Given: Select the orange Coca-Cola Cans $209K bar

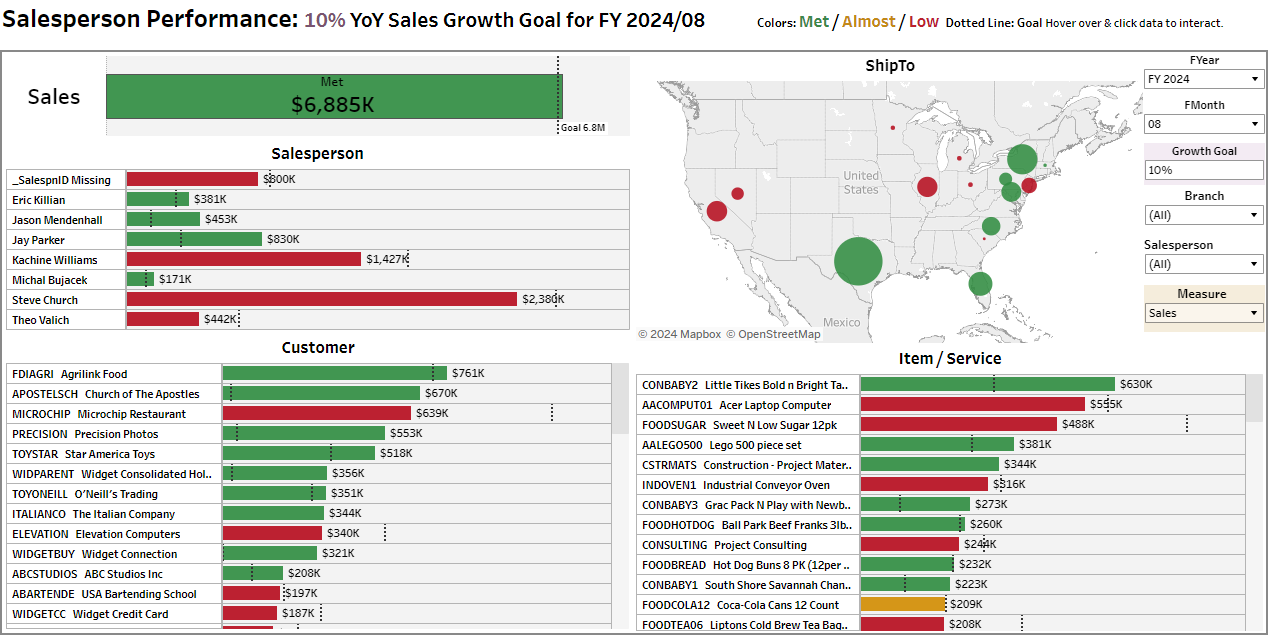Looking at the screenshot, I should point(902,605).
